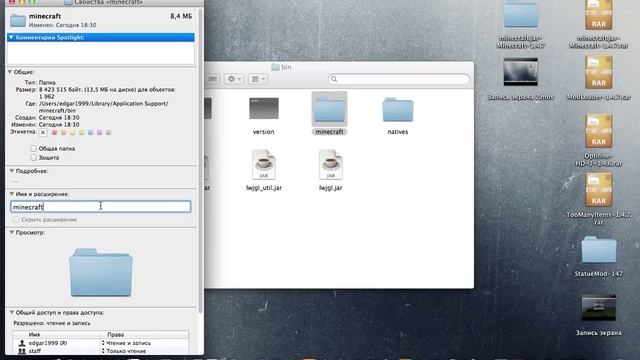
Task: Click the cover flow view button in the bin toolbar
Action: click(x=212, y=79)
